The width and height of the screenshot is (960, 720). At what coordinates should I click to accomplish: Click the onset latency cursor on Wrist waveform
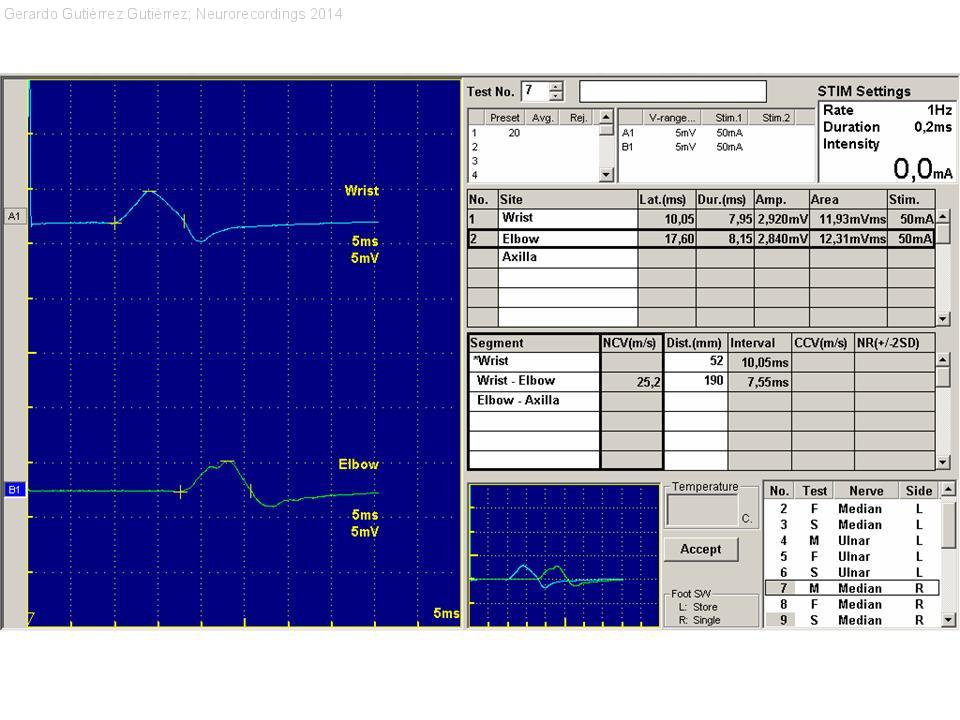116,223
